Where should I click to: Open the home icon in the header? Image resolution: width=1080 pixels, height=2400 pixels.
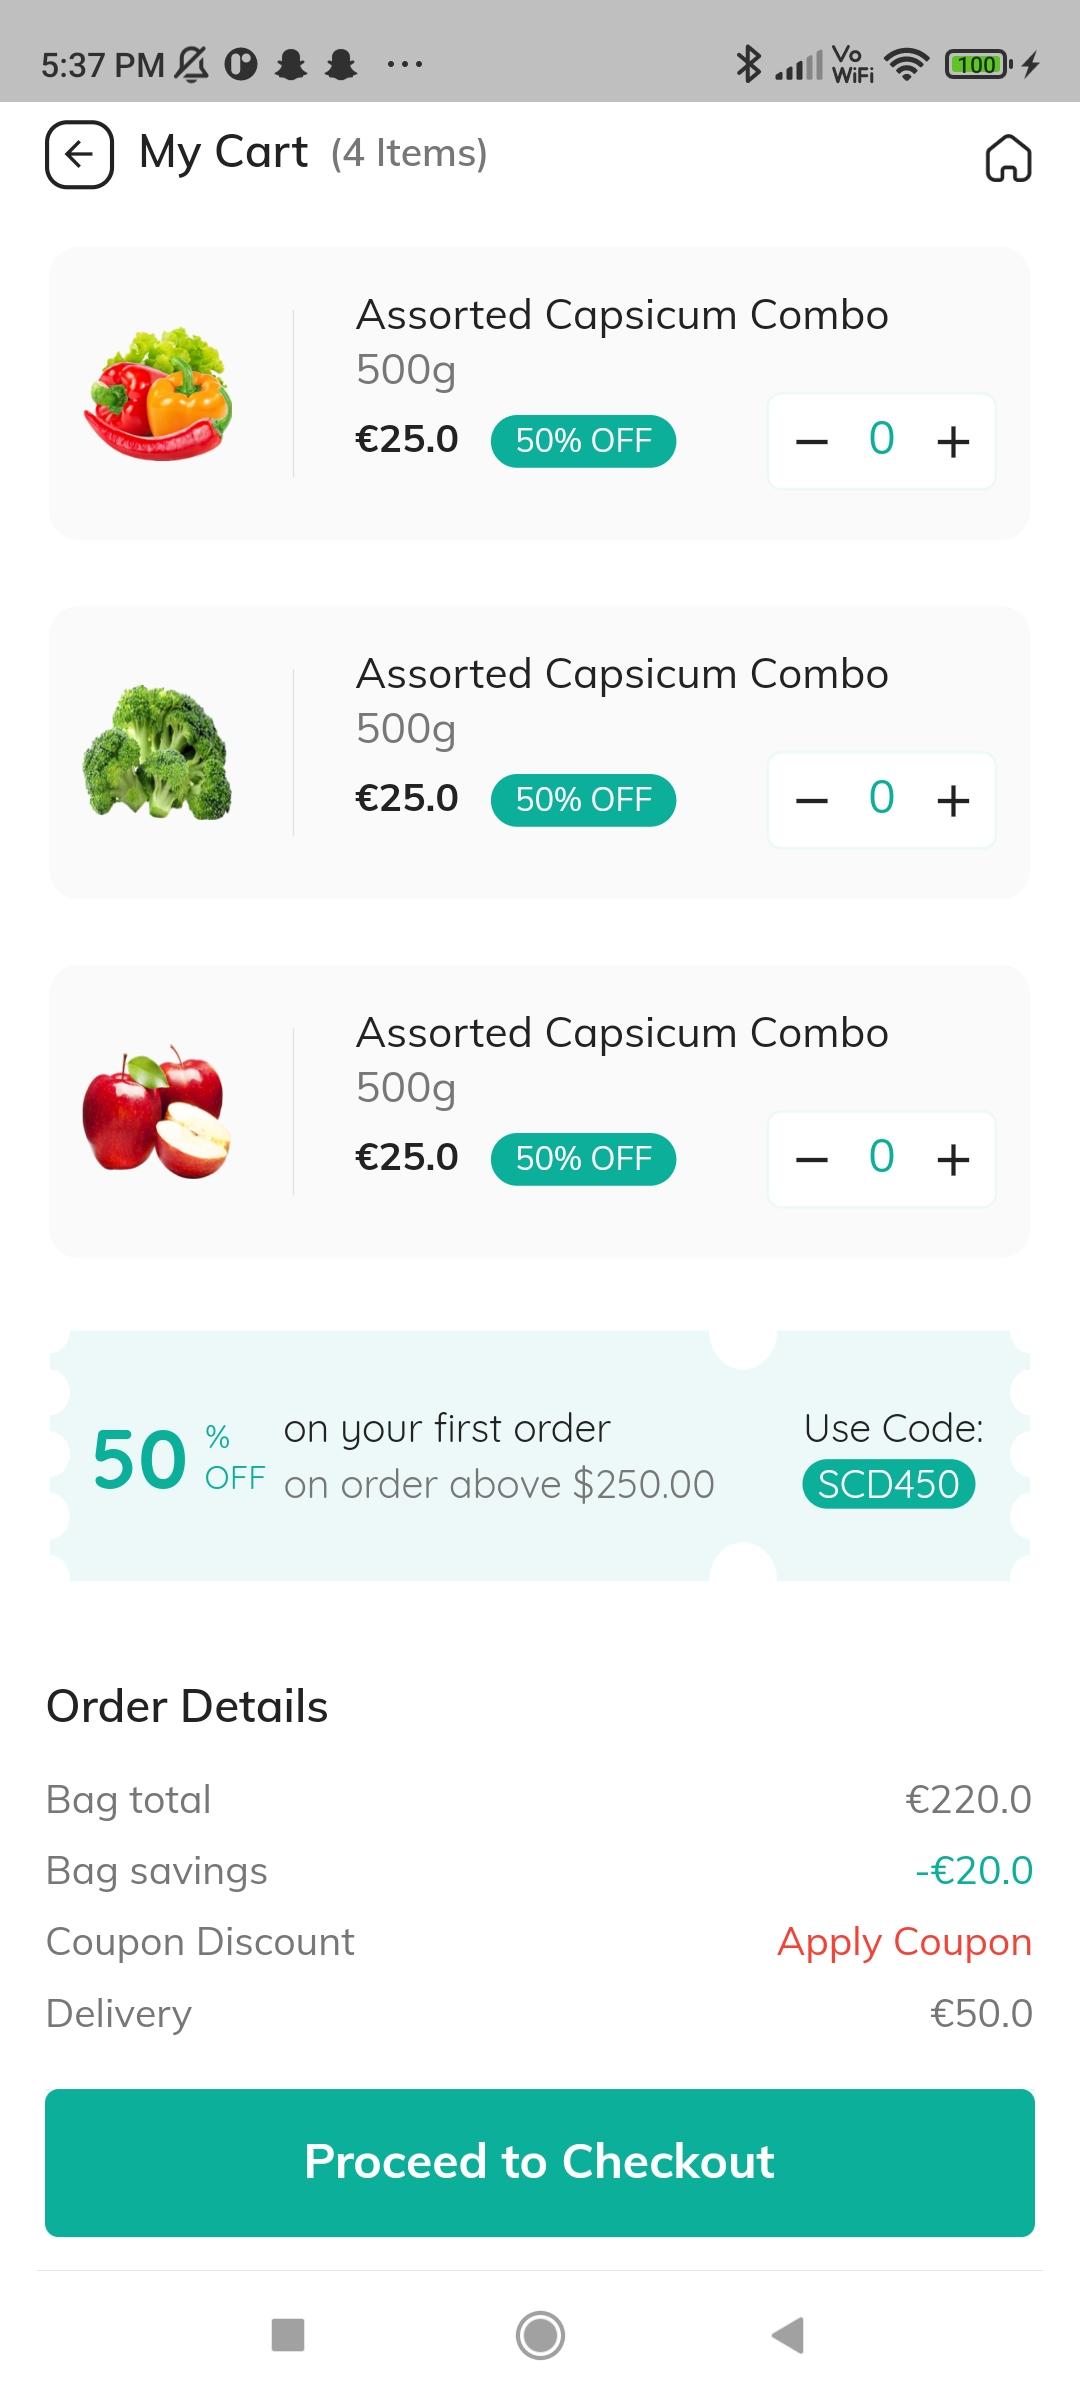pos(1008,158)
